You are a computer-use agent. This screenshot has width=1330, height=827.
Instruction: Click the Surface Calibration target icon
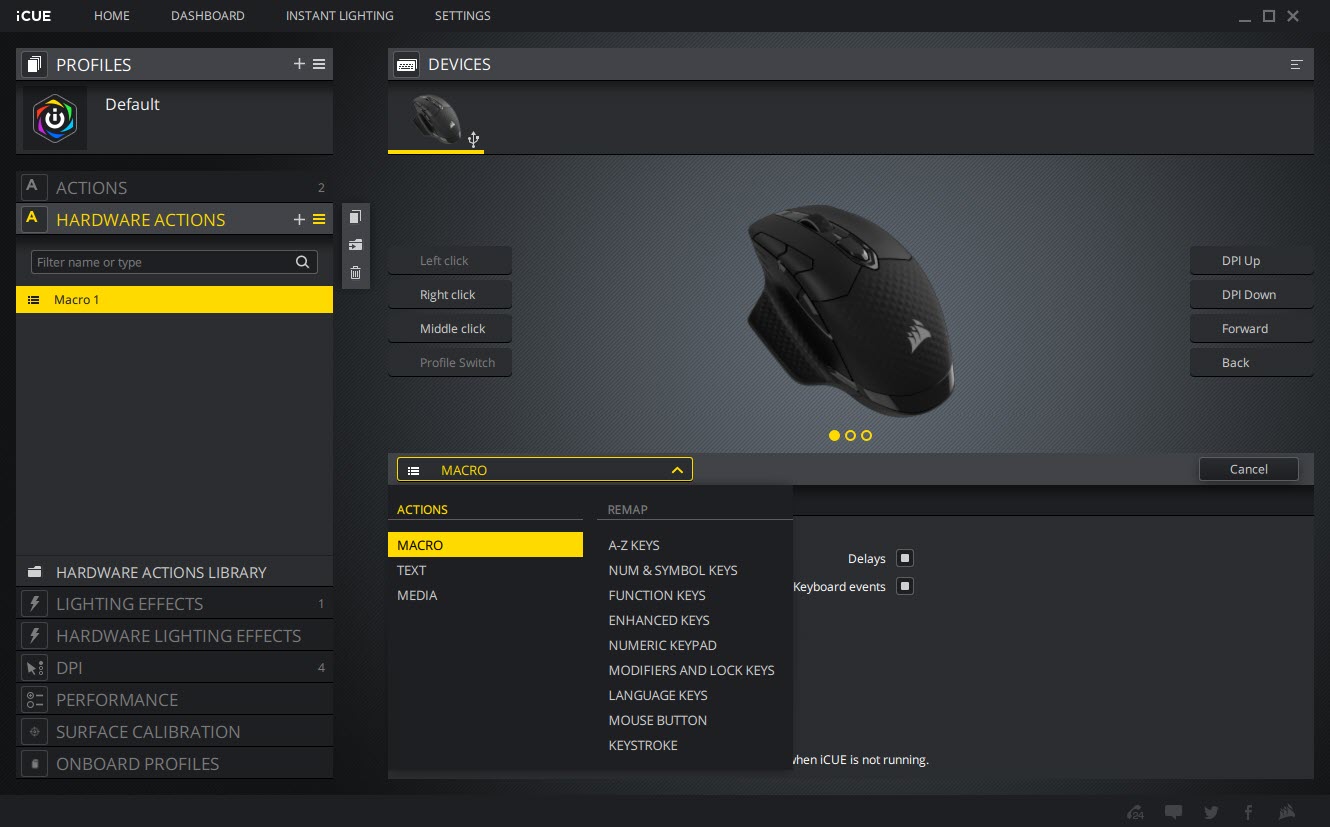pyautogui.click(x=35, y=732)
